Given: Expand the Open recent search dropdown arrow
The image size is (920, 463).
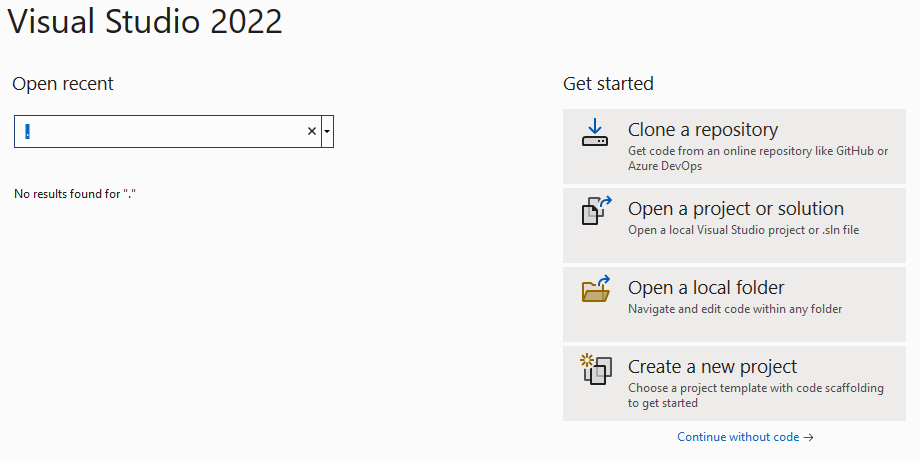Looking at the screenshot, I should [x=327, y=131].
